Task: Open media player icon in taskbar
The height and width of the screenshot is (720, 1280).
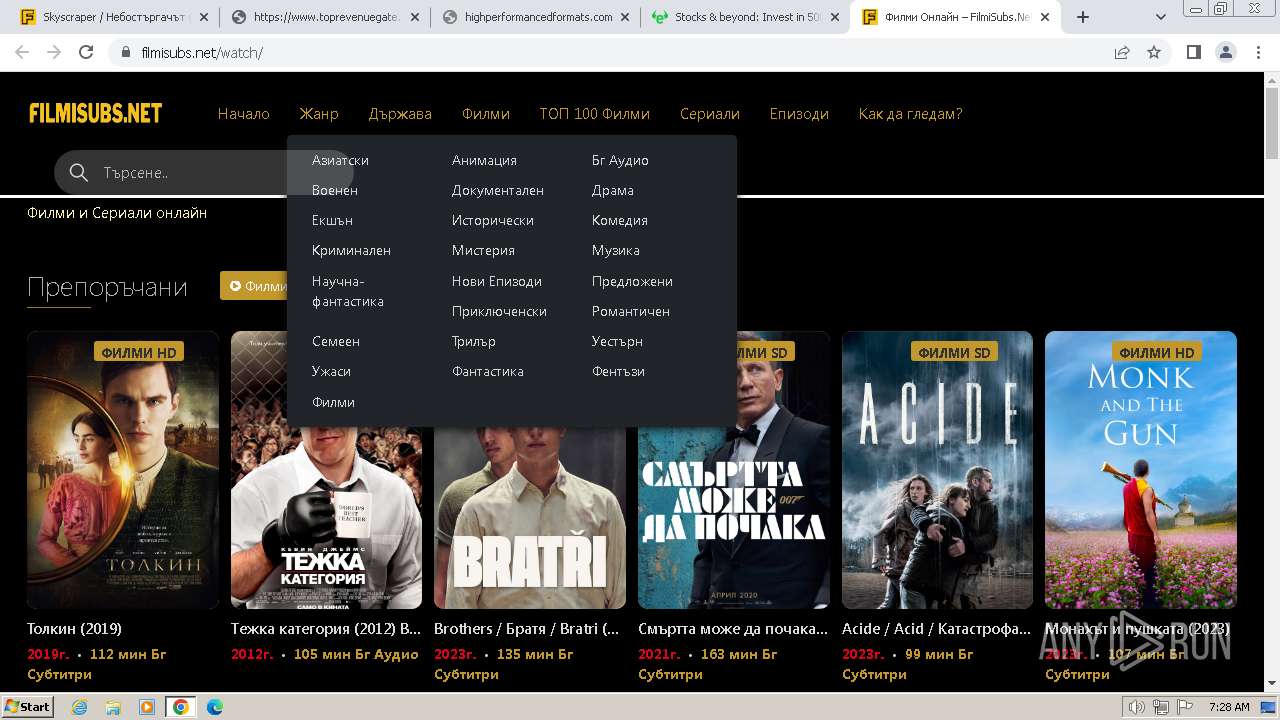Action: click(147, 707)
